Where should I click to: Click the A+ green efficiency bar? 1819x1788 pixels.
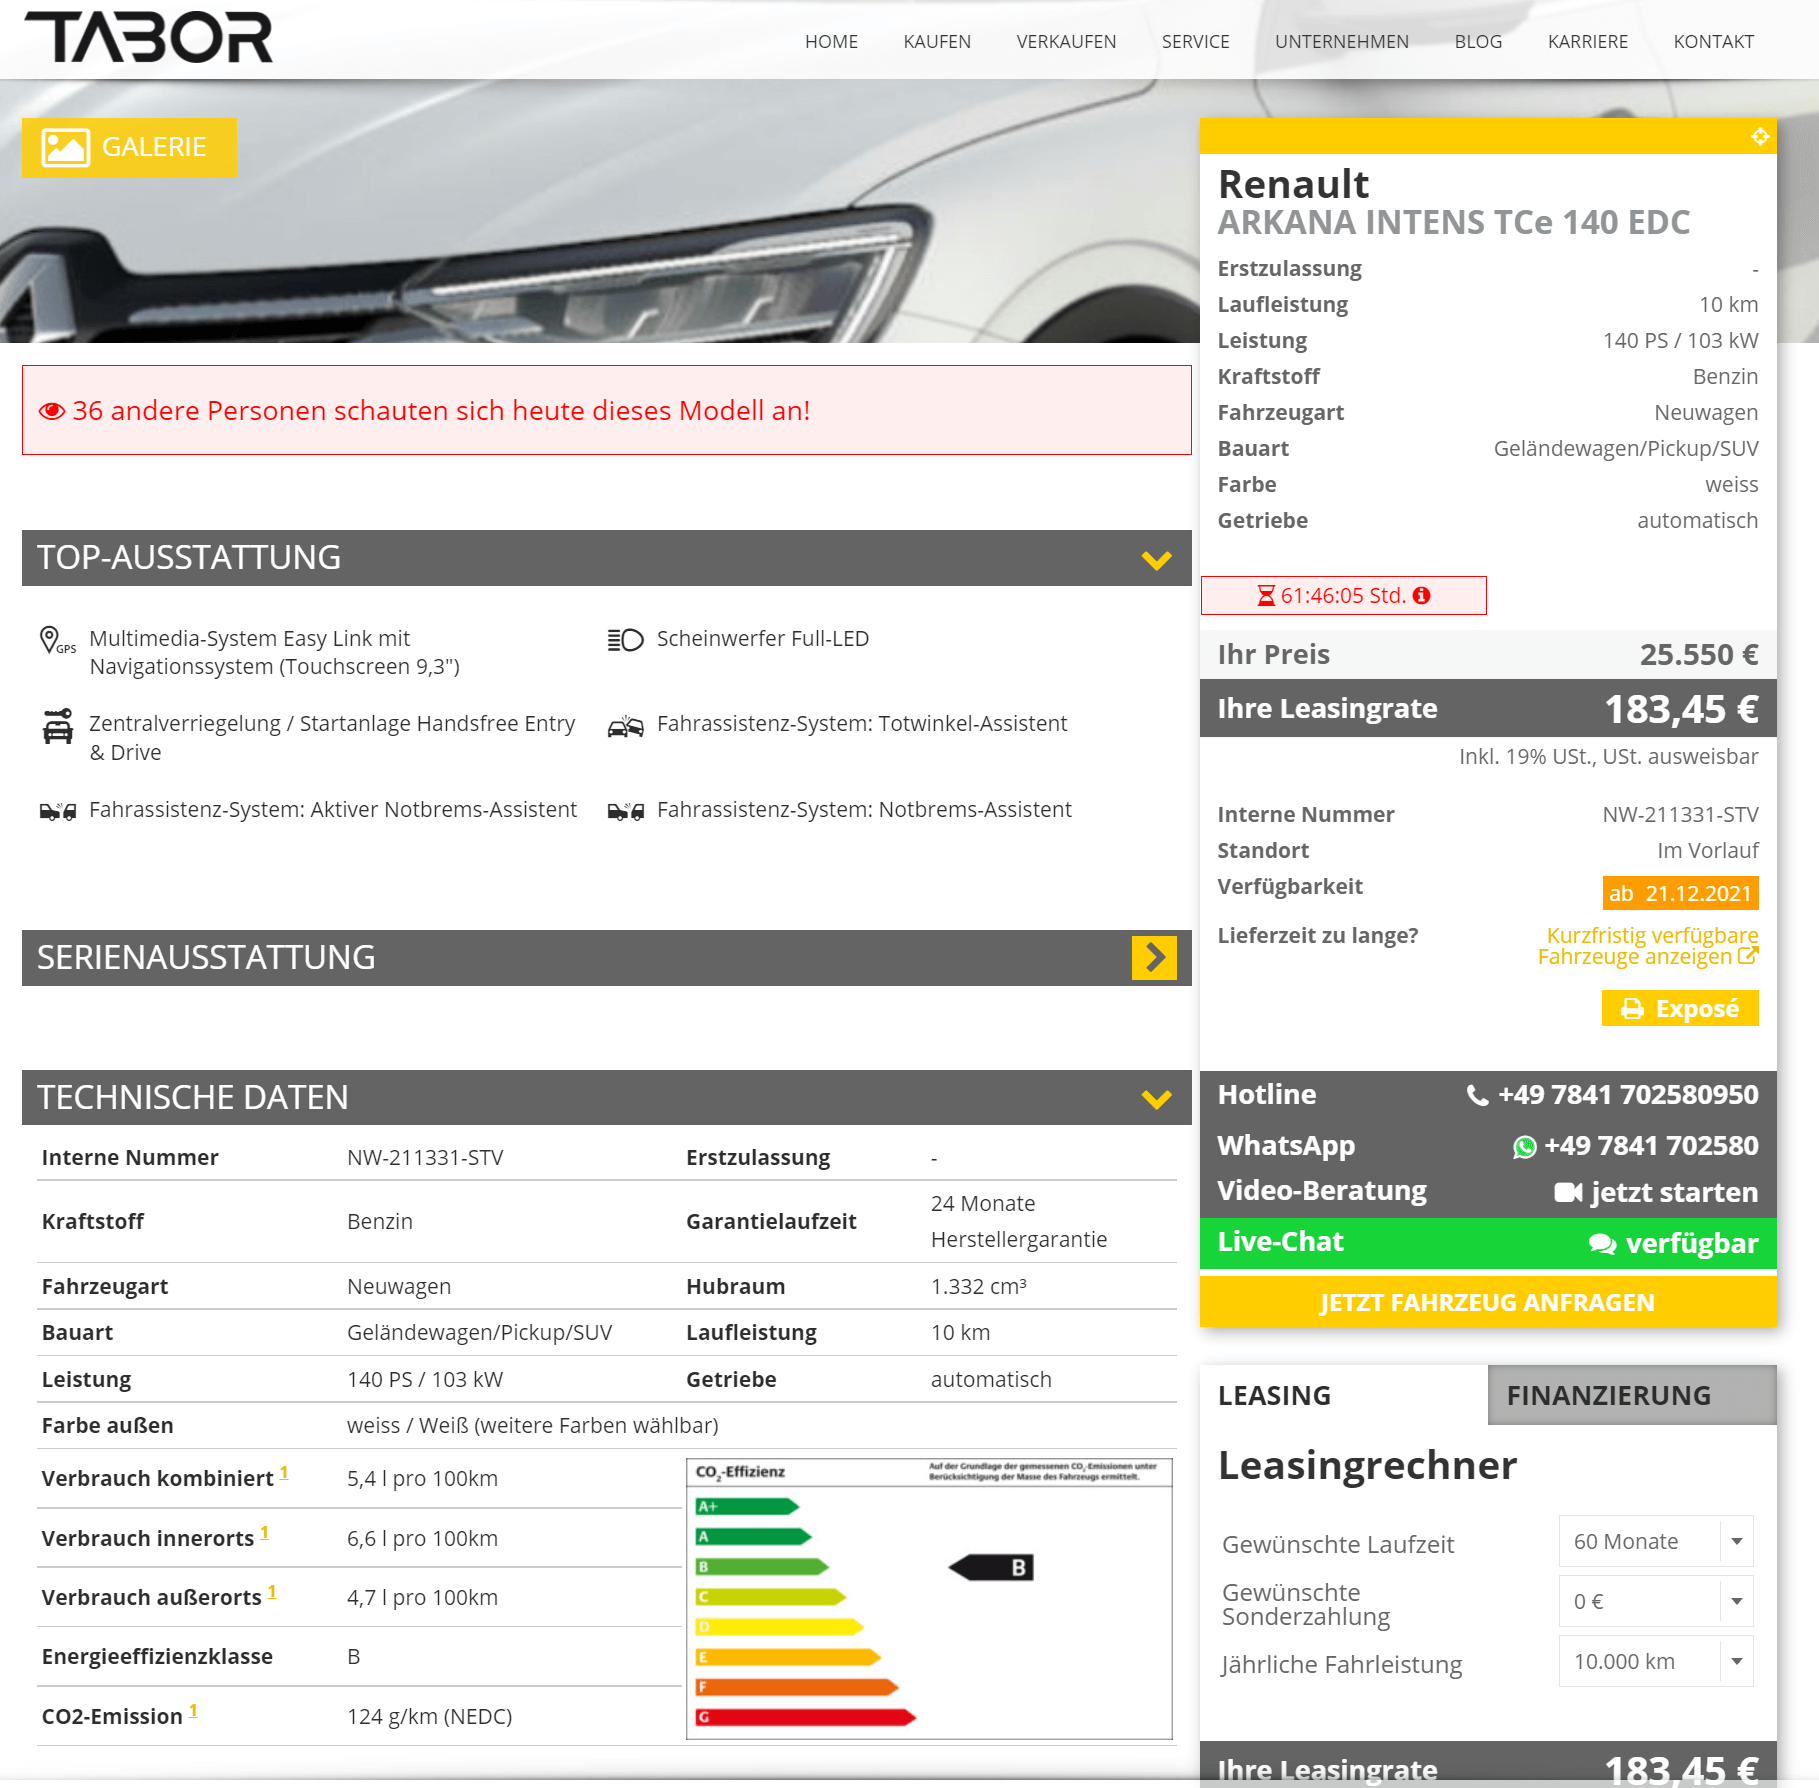point(748,1507)
